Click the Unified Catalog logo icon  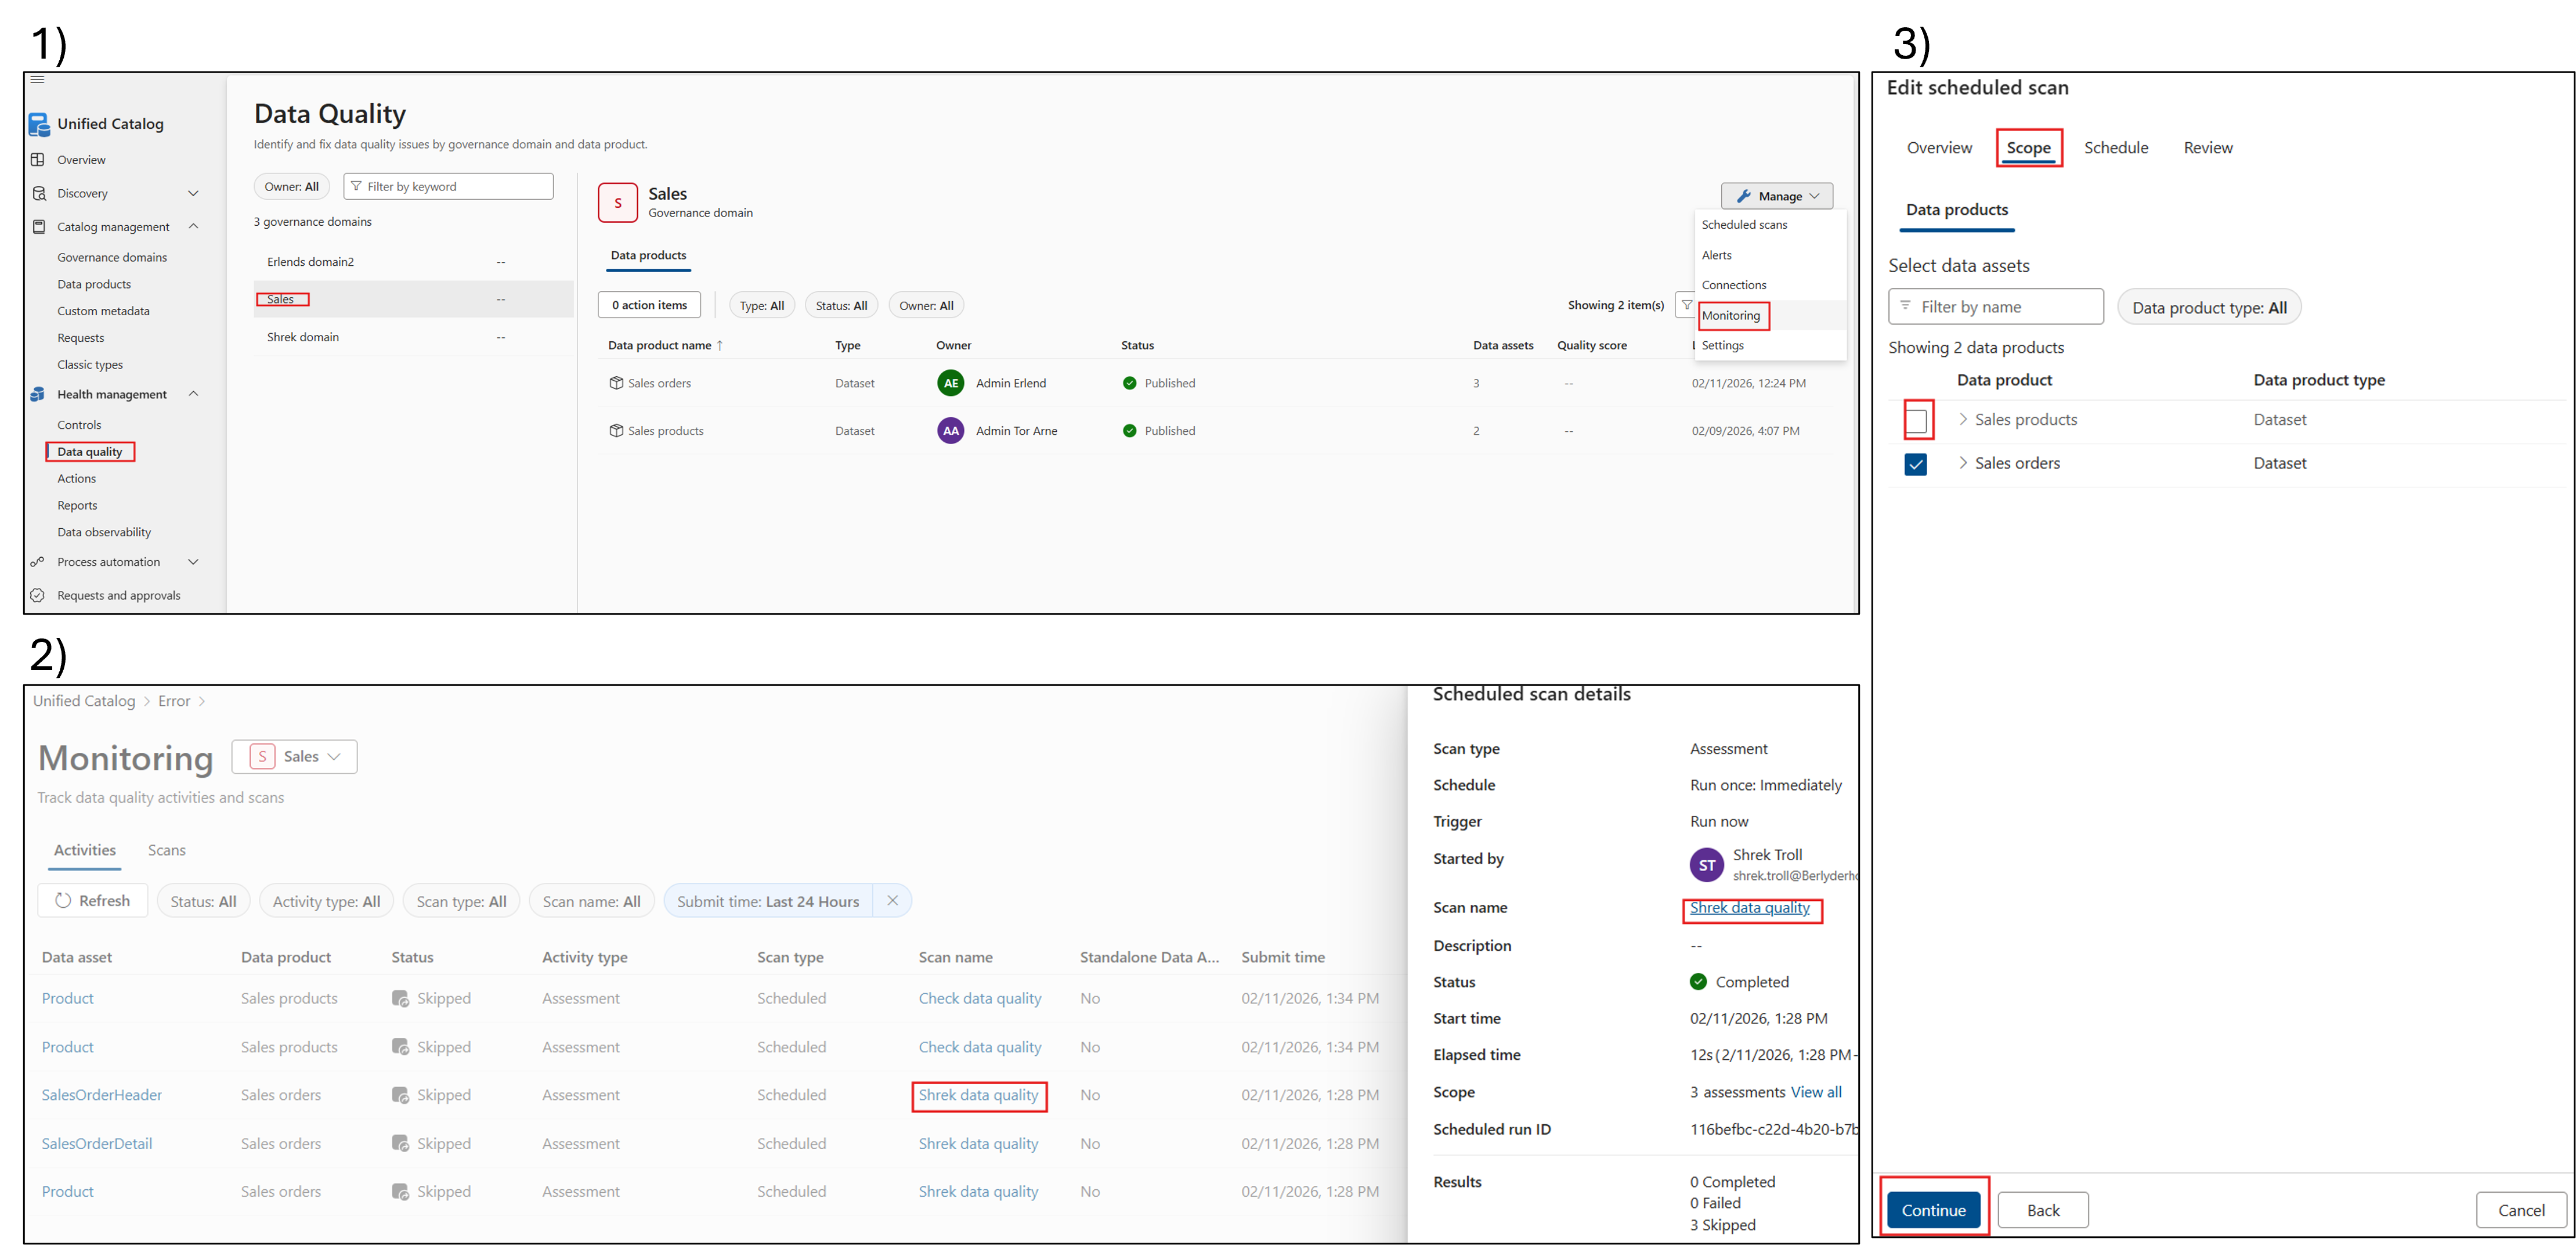pos(39,124)
